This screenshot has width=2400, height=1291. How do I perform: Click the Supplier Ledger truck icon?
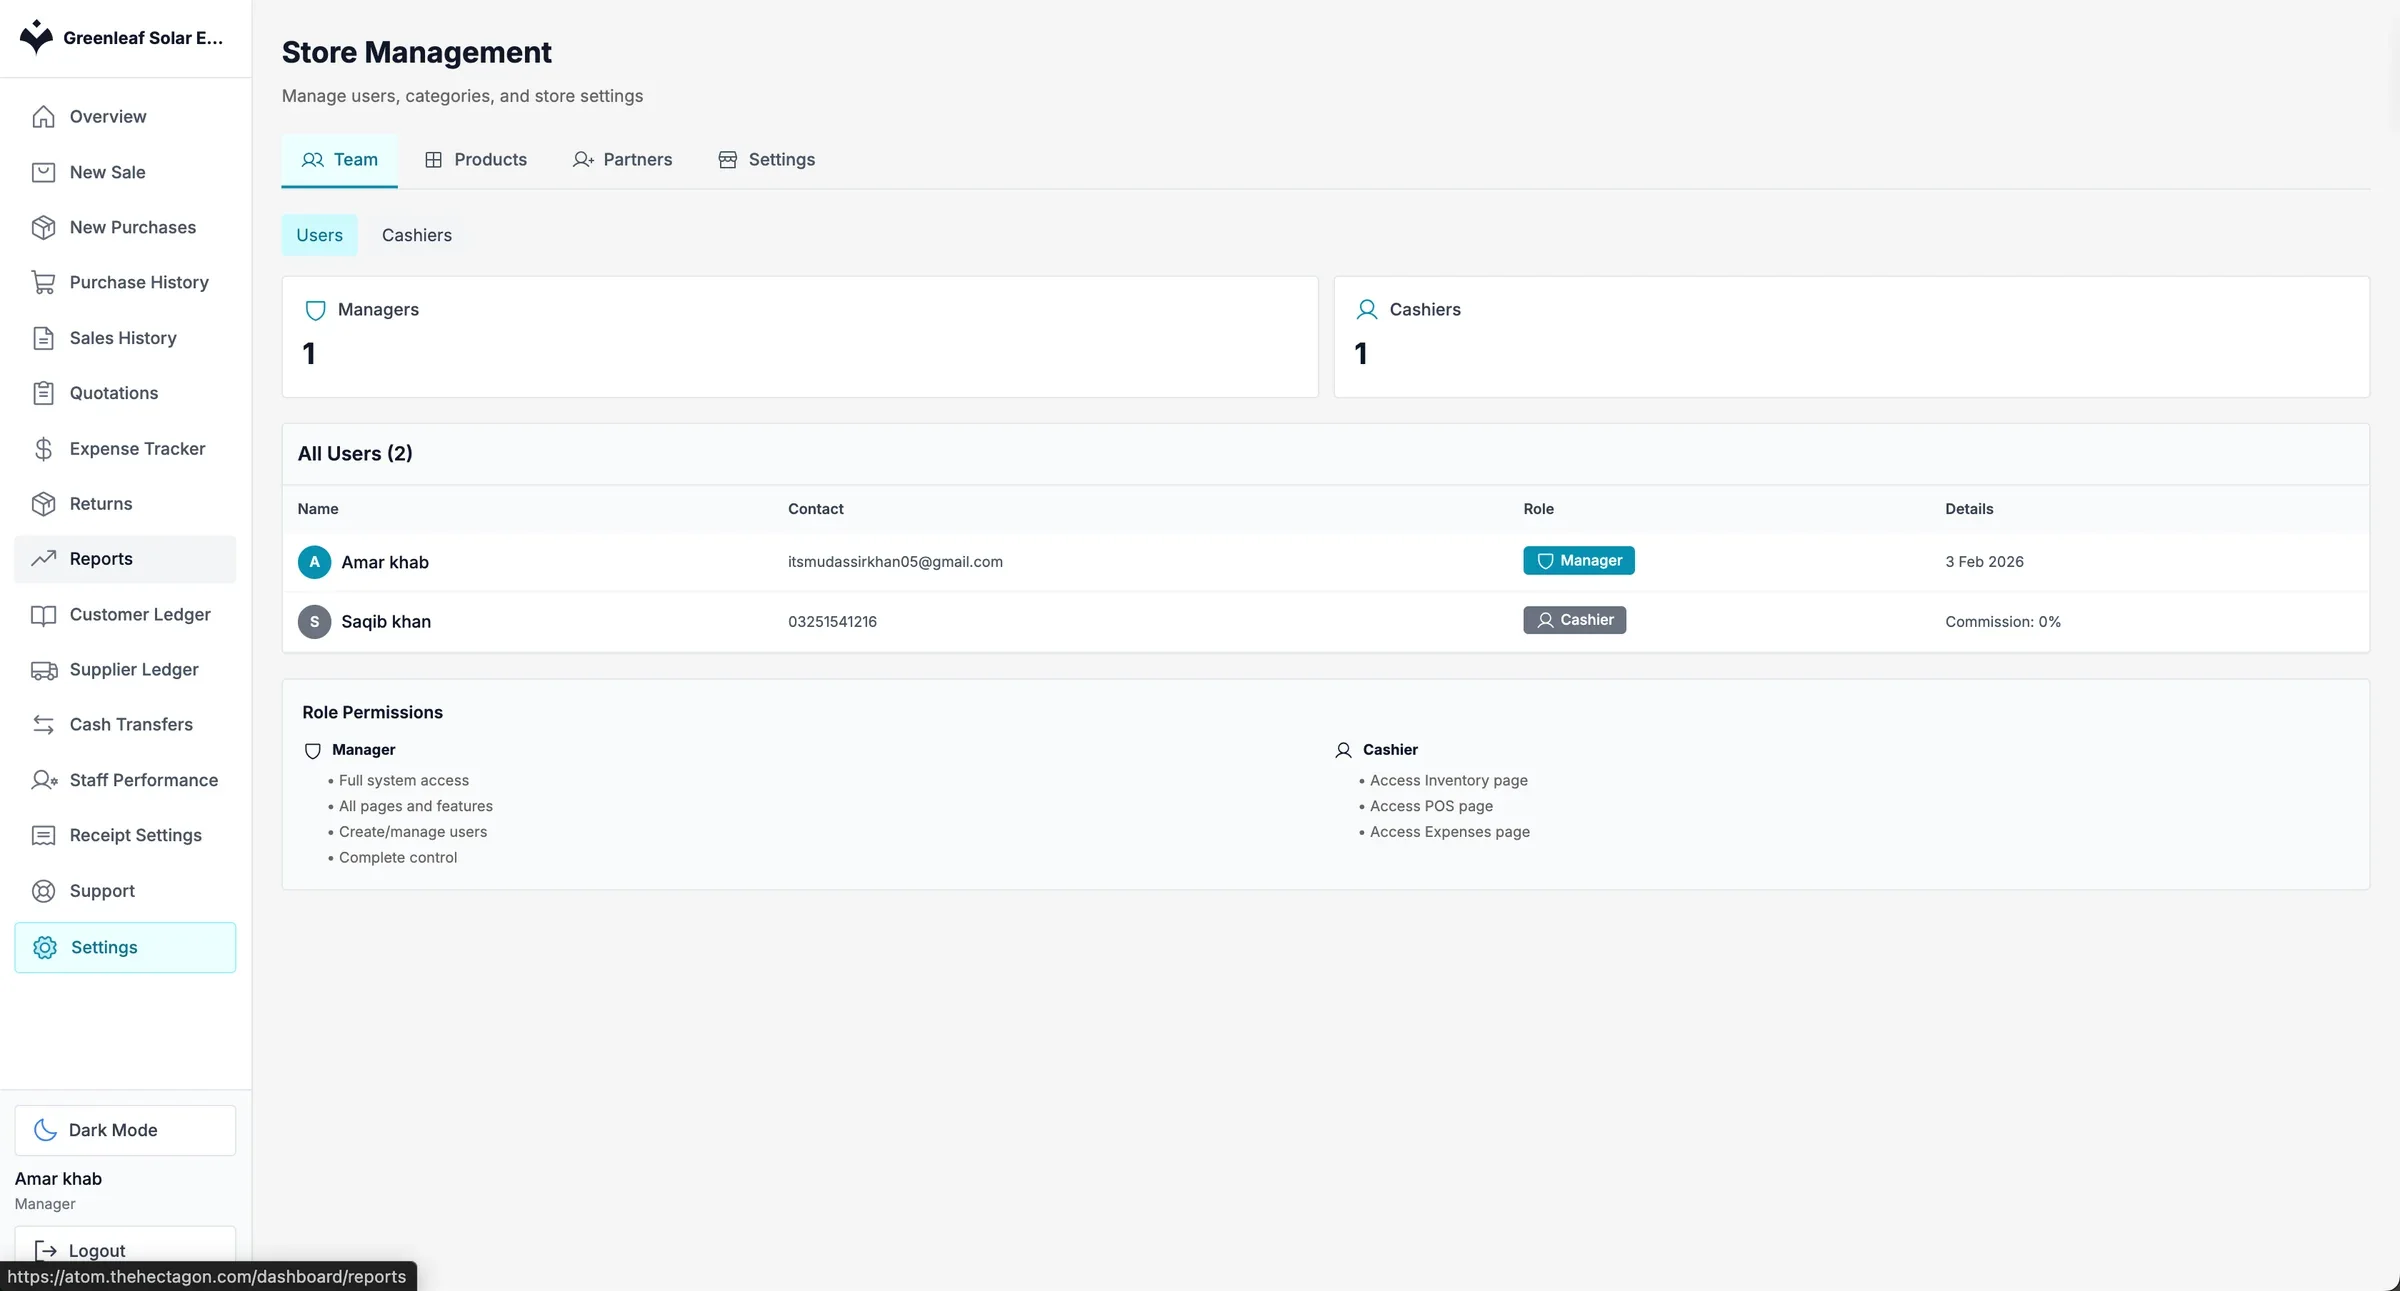click(x=43, y=670)
